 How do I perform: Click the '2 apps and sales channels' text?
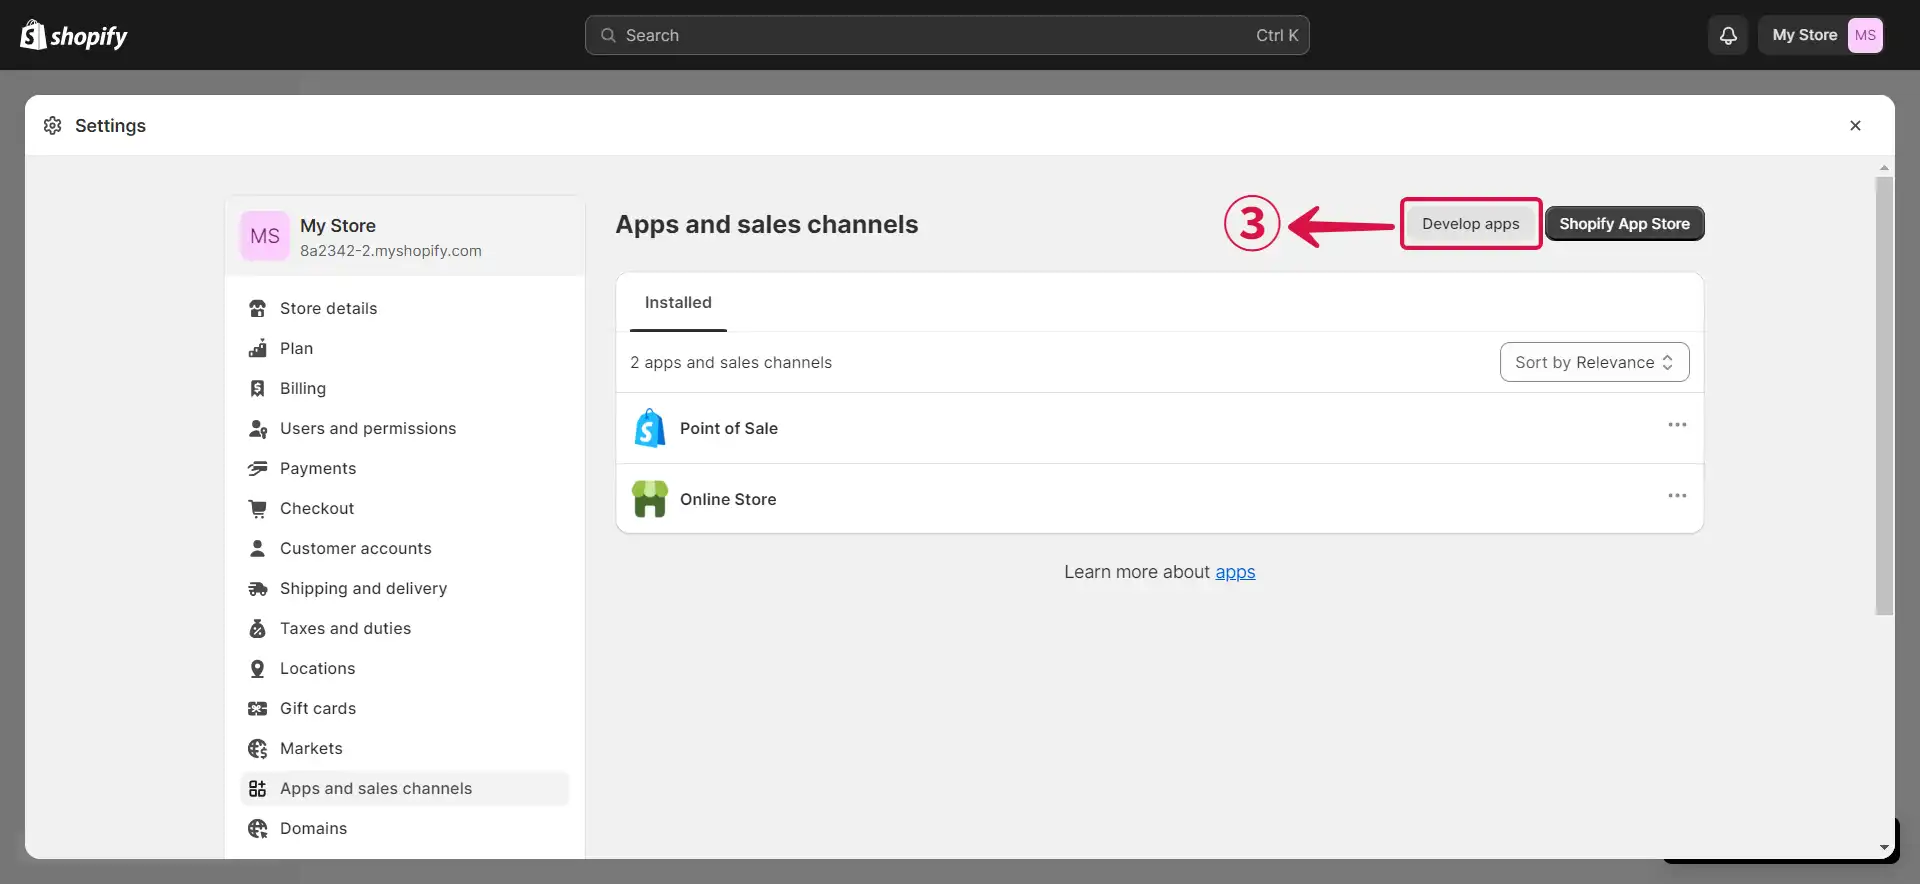tap(731, 362)
